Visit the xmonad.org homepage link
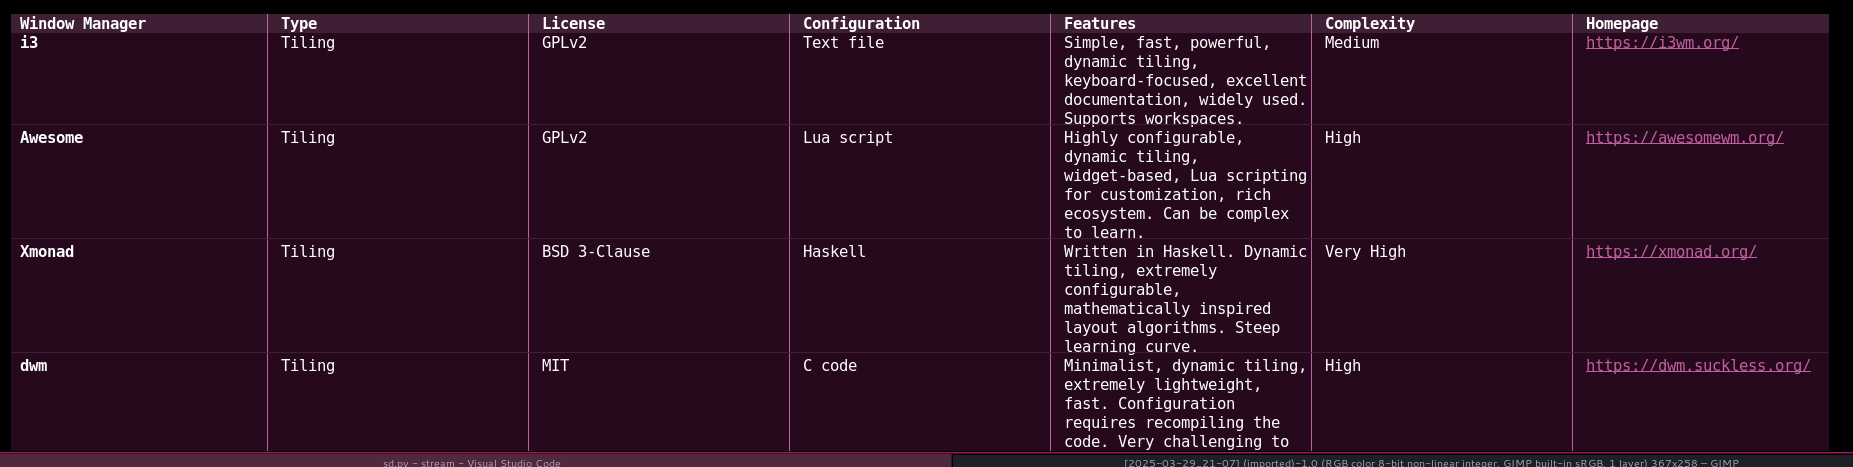1853x467 pixels. point(1670,252)
